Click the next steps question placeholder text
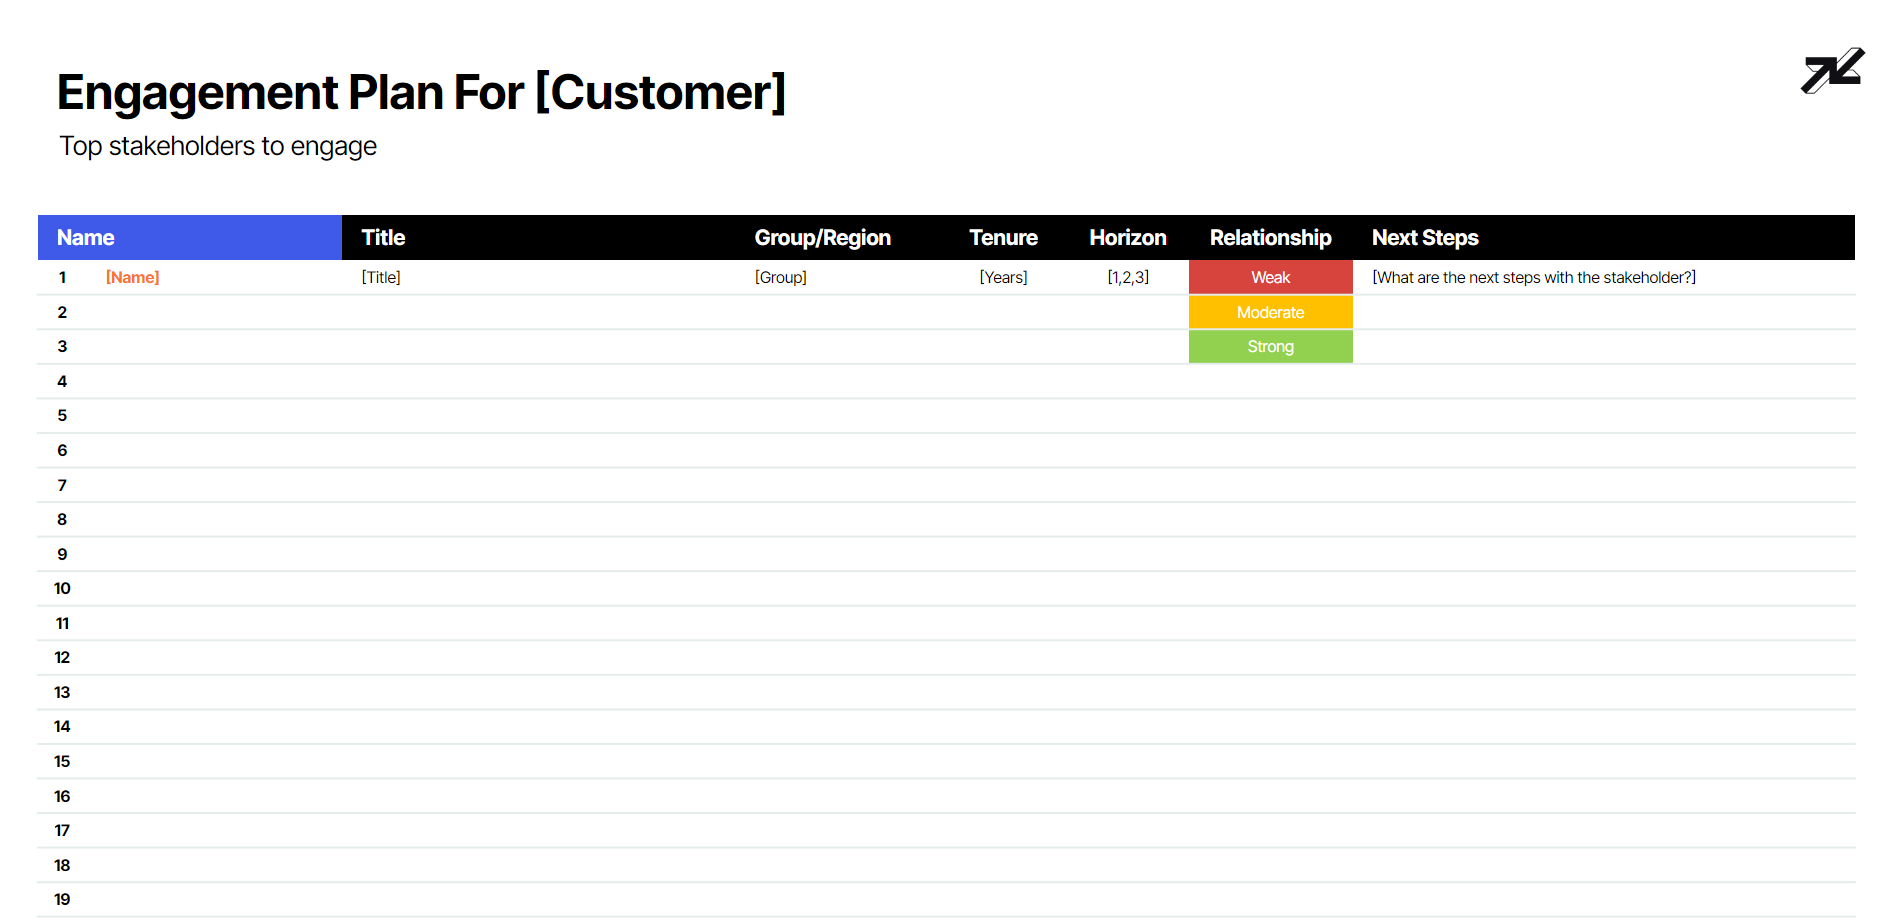The height and width of the screenshot is (920, 1896). [x=1534, y=277]
